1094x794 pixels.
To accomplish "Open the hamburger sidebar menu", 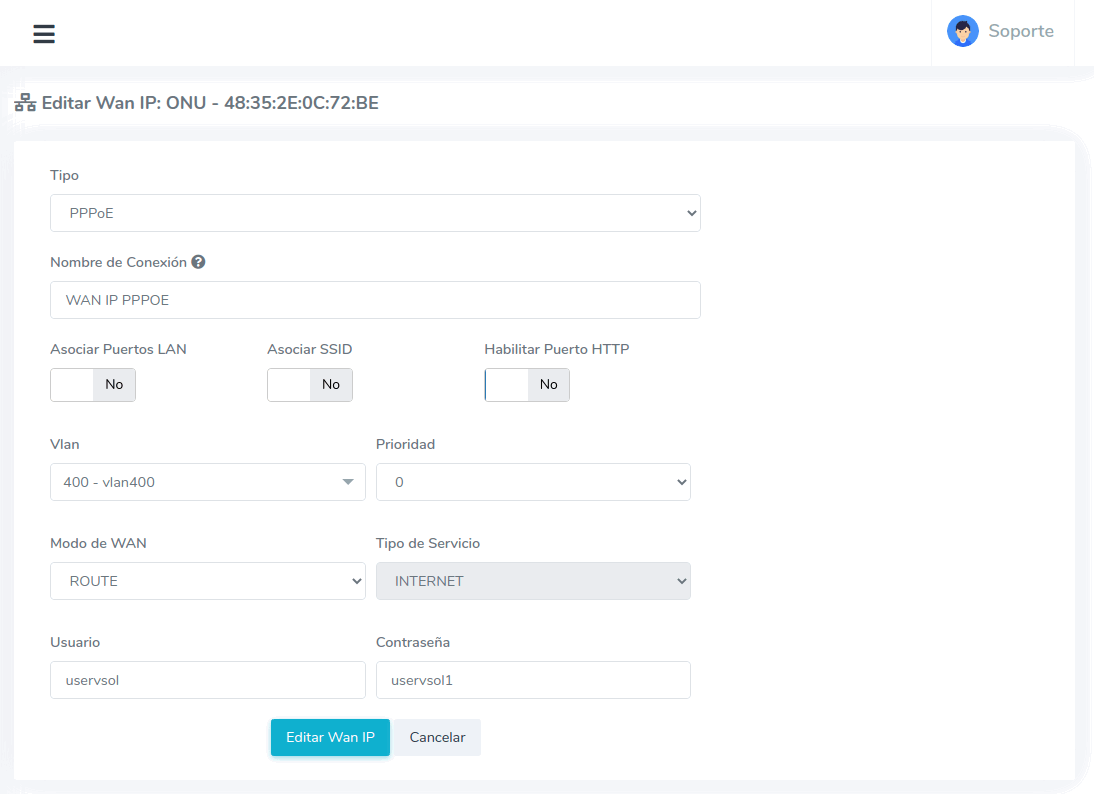I will pos(44,34).
